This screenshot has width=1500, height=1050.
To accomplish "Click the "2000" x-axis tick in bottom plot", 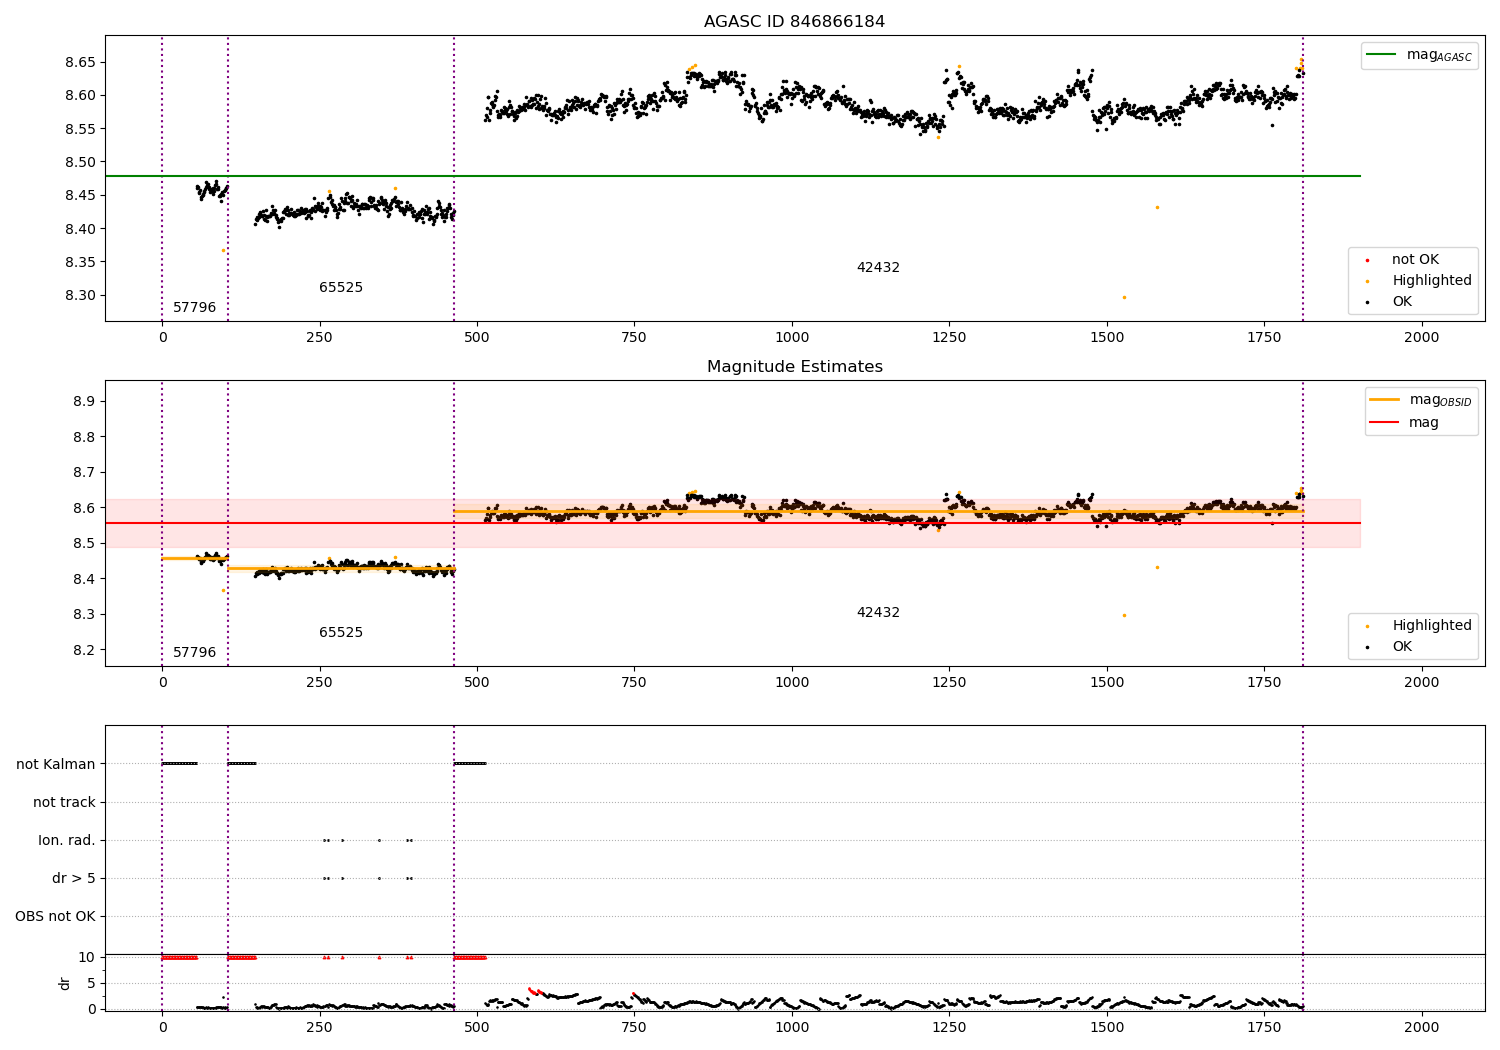I will pyautogui.click(x=1421, y=1027).
